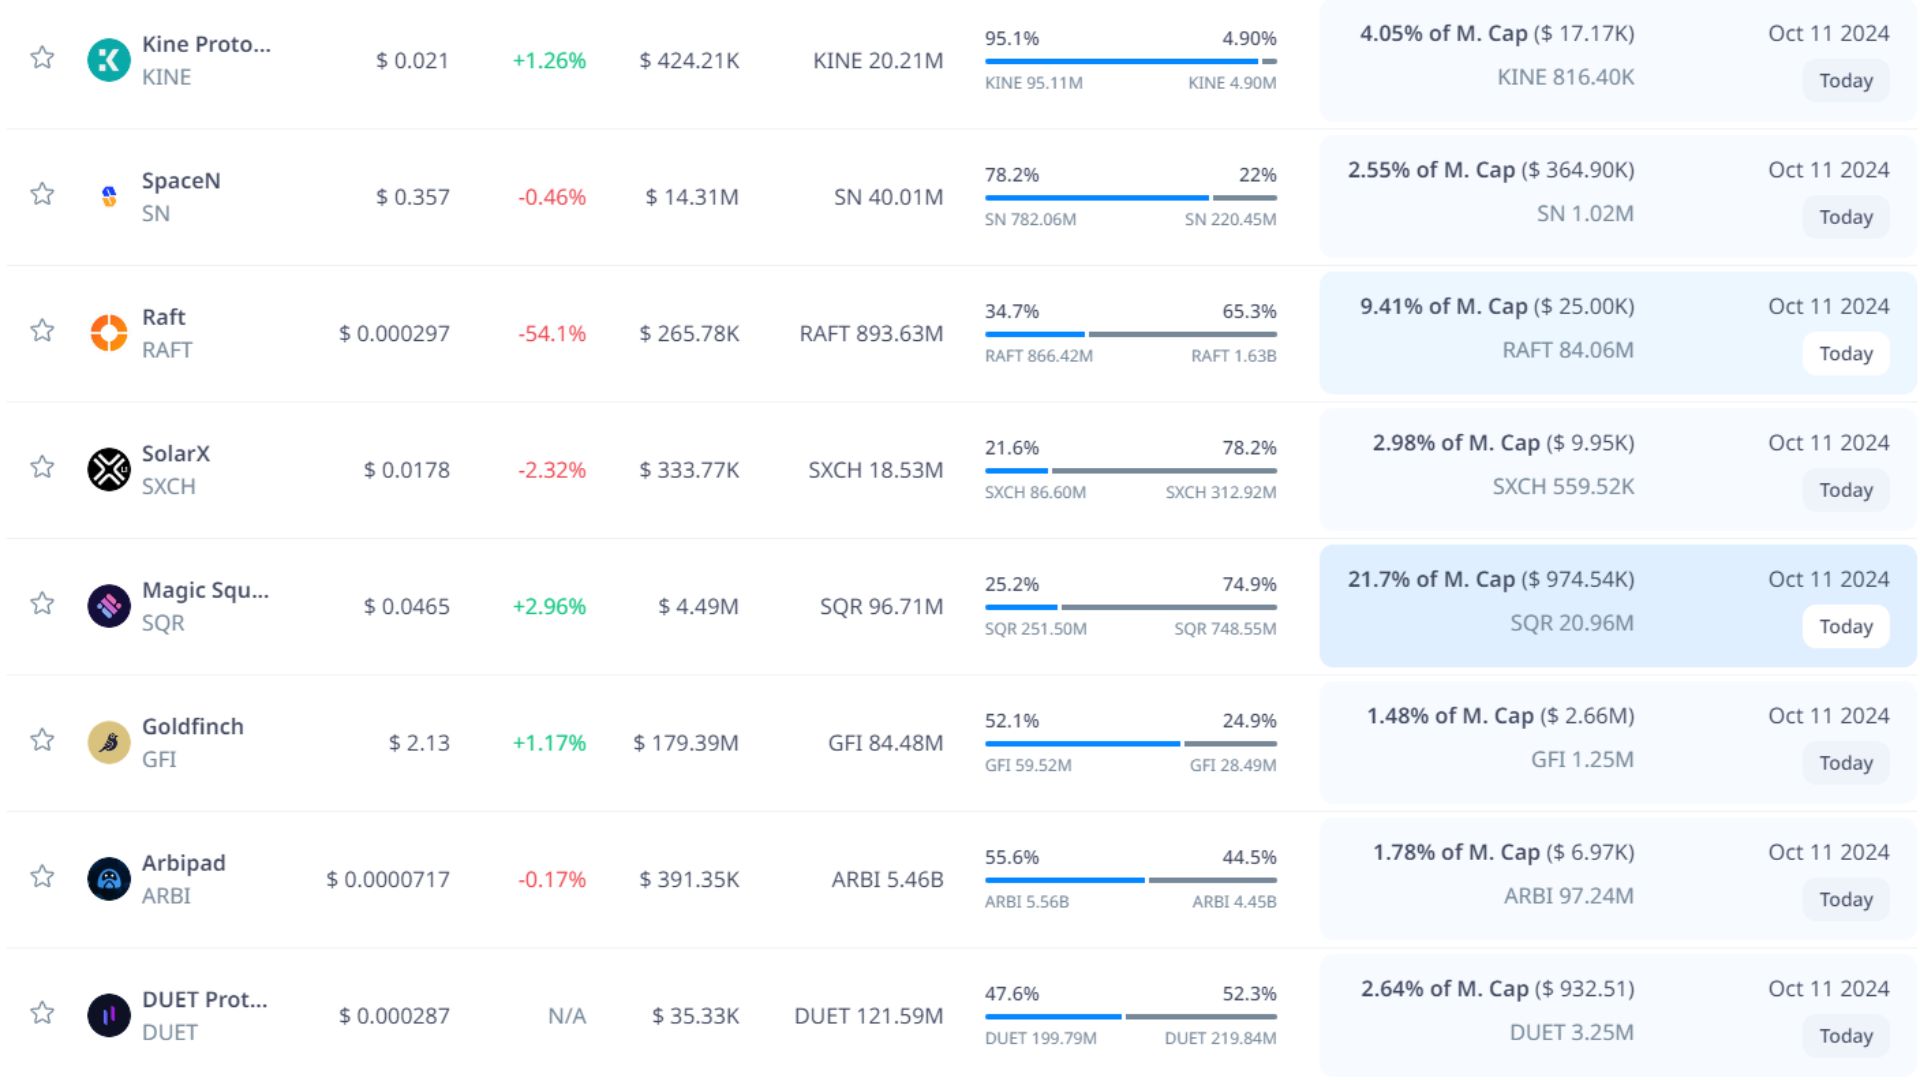This screenshot has width=1920, height=1080.
Task: Click the Today button for Magic Square
Action: tap(1845, 627)
